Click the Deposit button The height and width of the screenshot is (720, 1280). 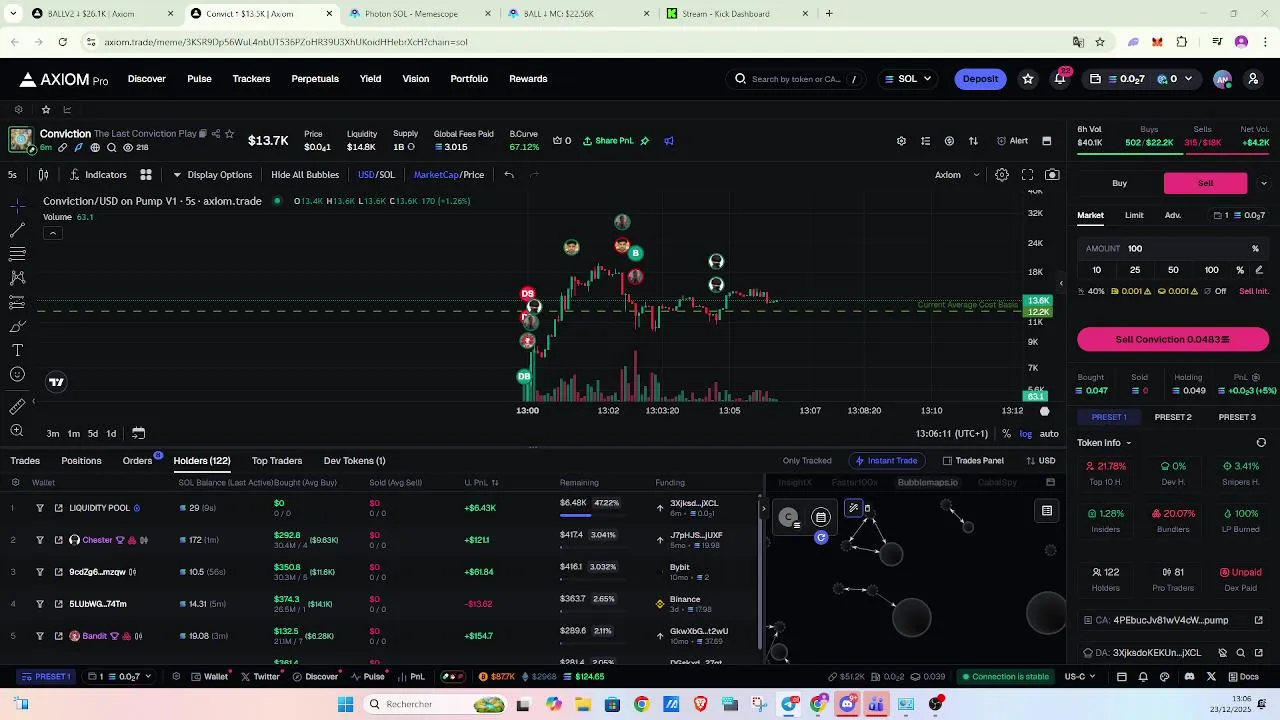click(x=980, y=79)
